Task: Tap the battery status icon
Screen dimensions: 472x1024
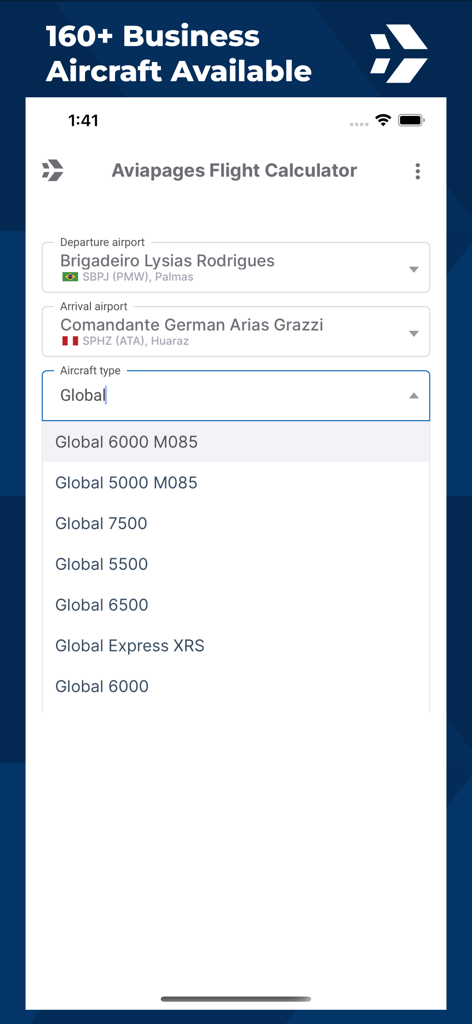Action: click(x=411, y=120)
